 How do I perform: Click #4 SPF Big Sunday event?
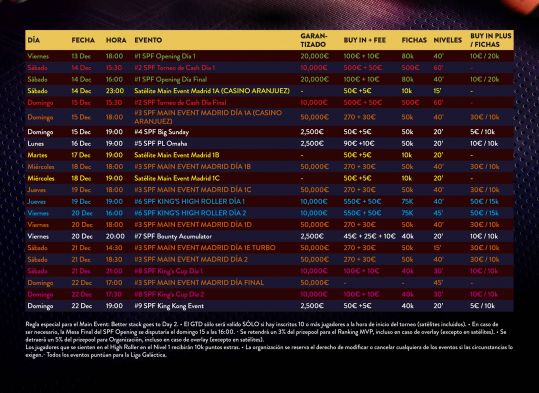pyautogui.click(x=161, y=132)
